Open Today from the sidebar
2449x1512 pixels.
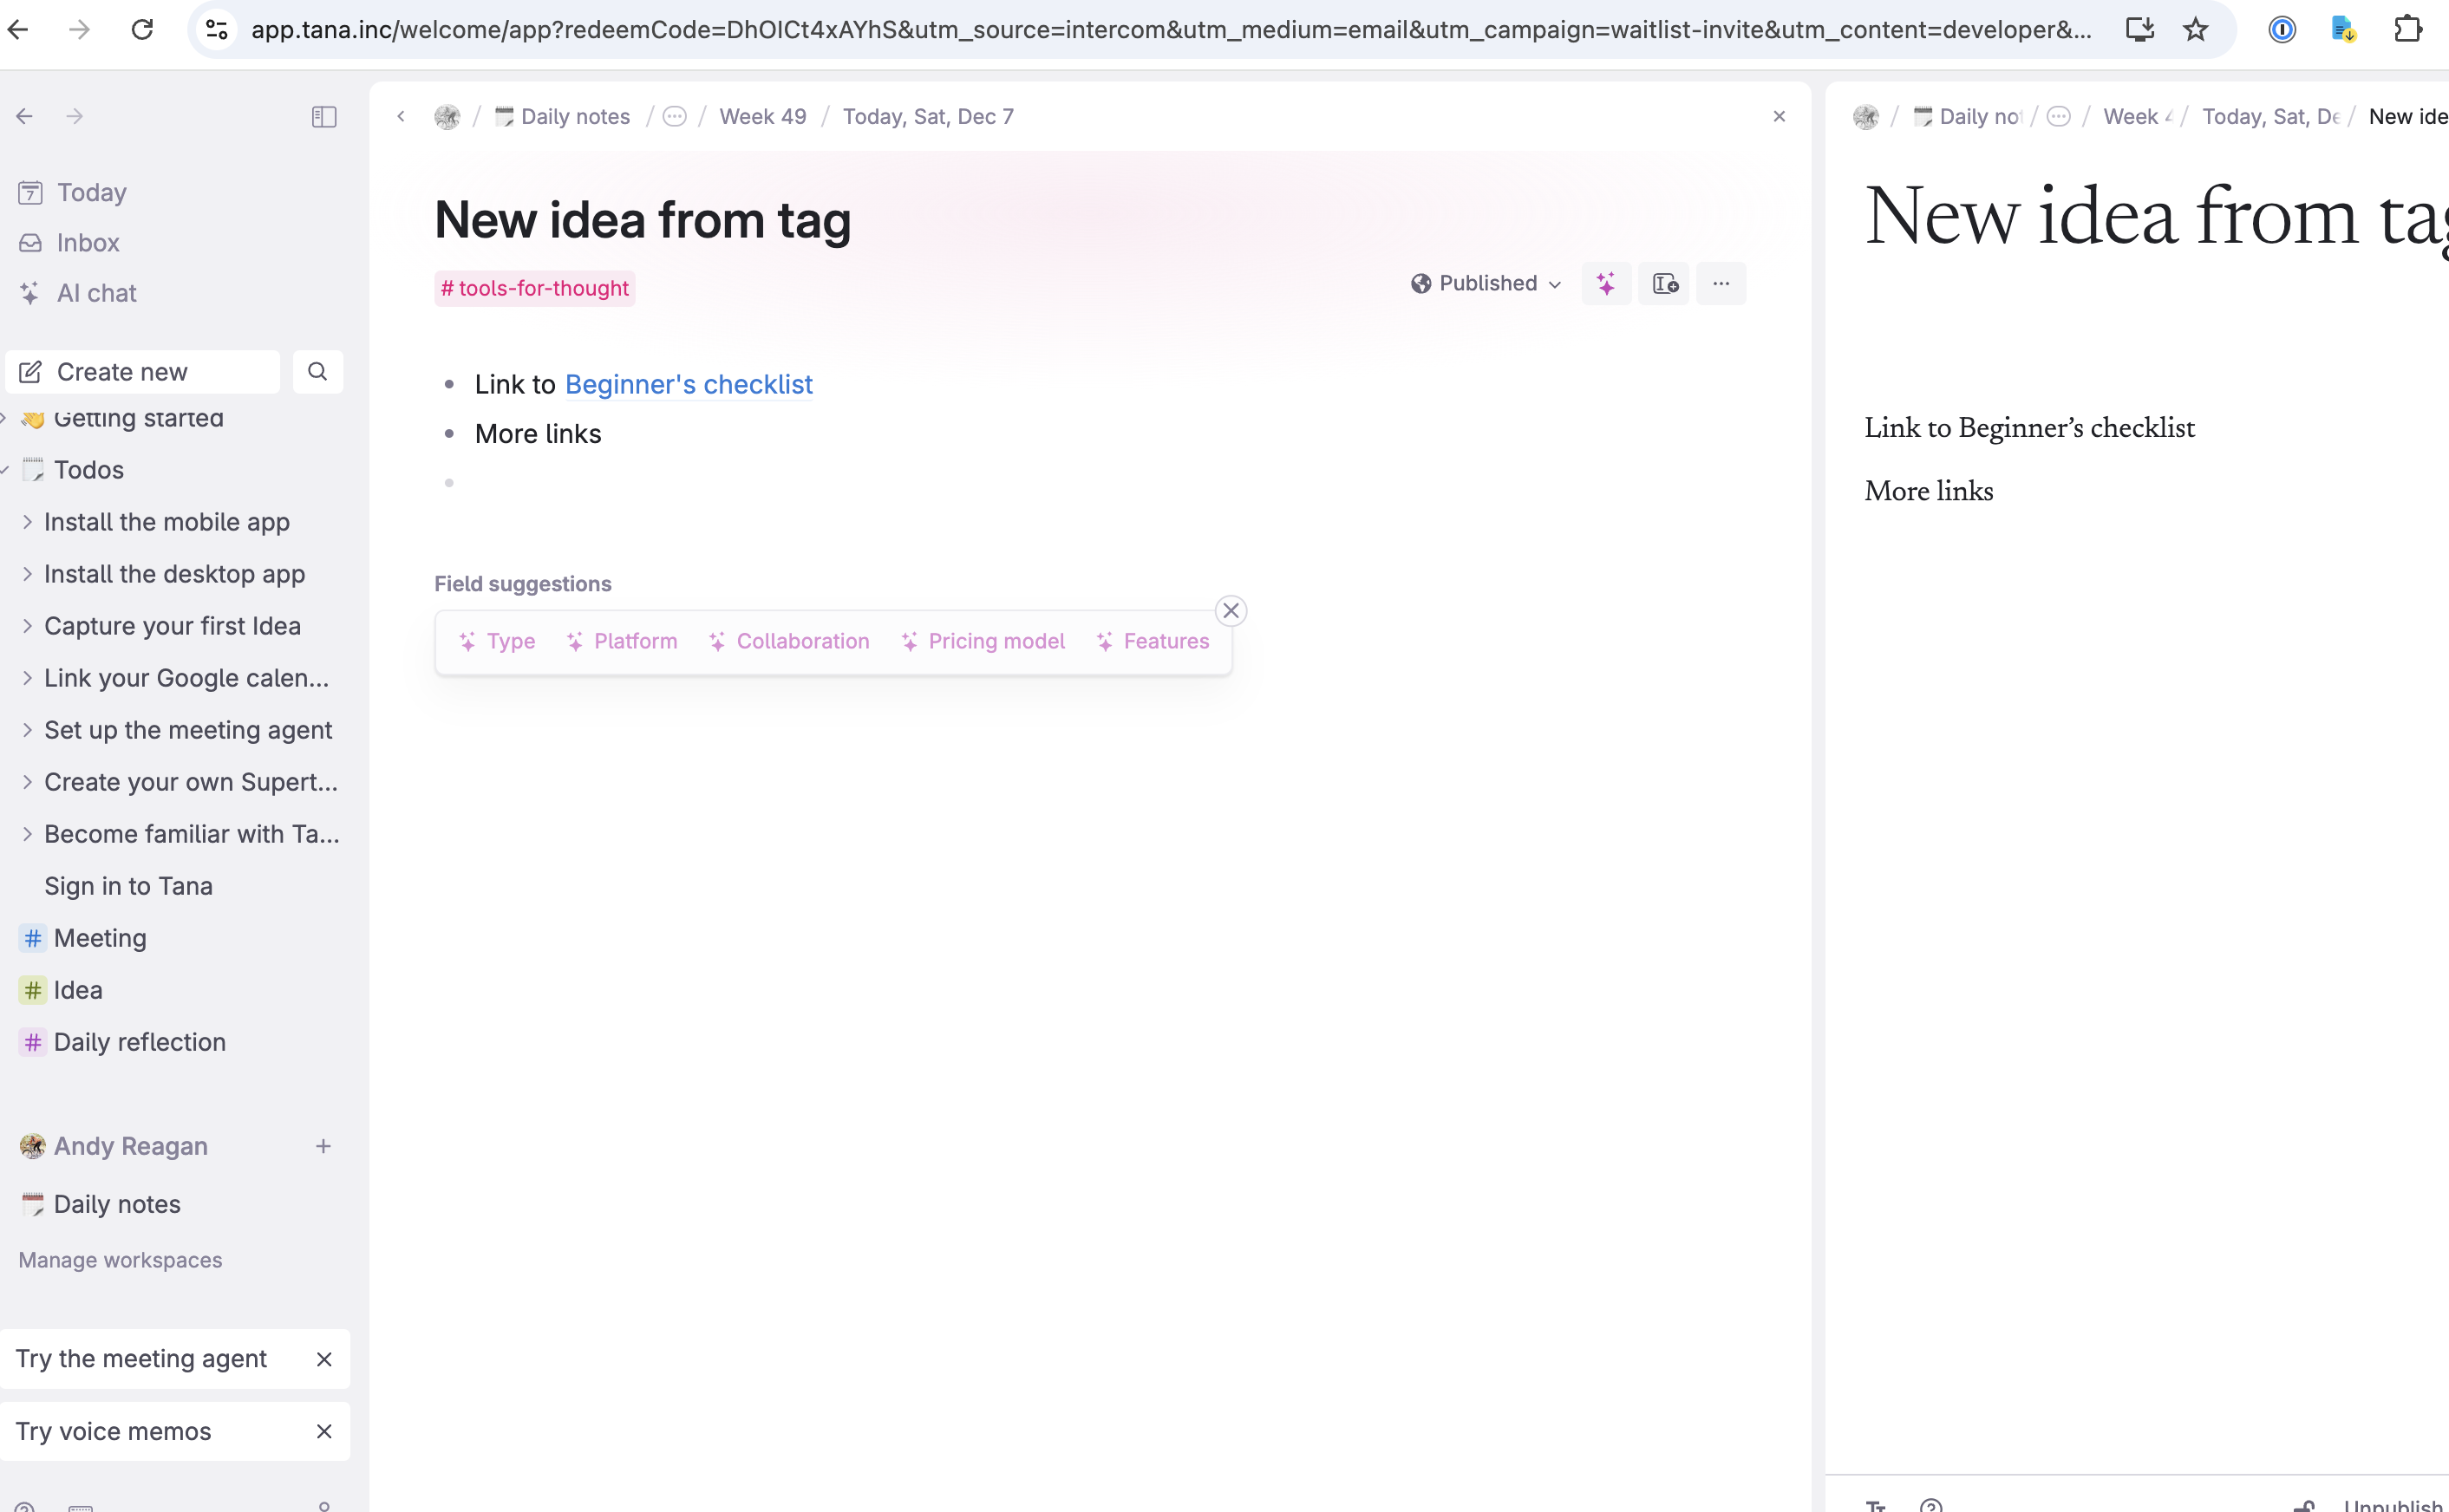tap(91, 192)
